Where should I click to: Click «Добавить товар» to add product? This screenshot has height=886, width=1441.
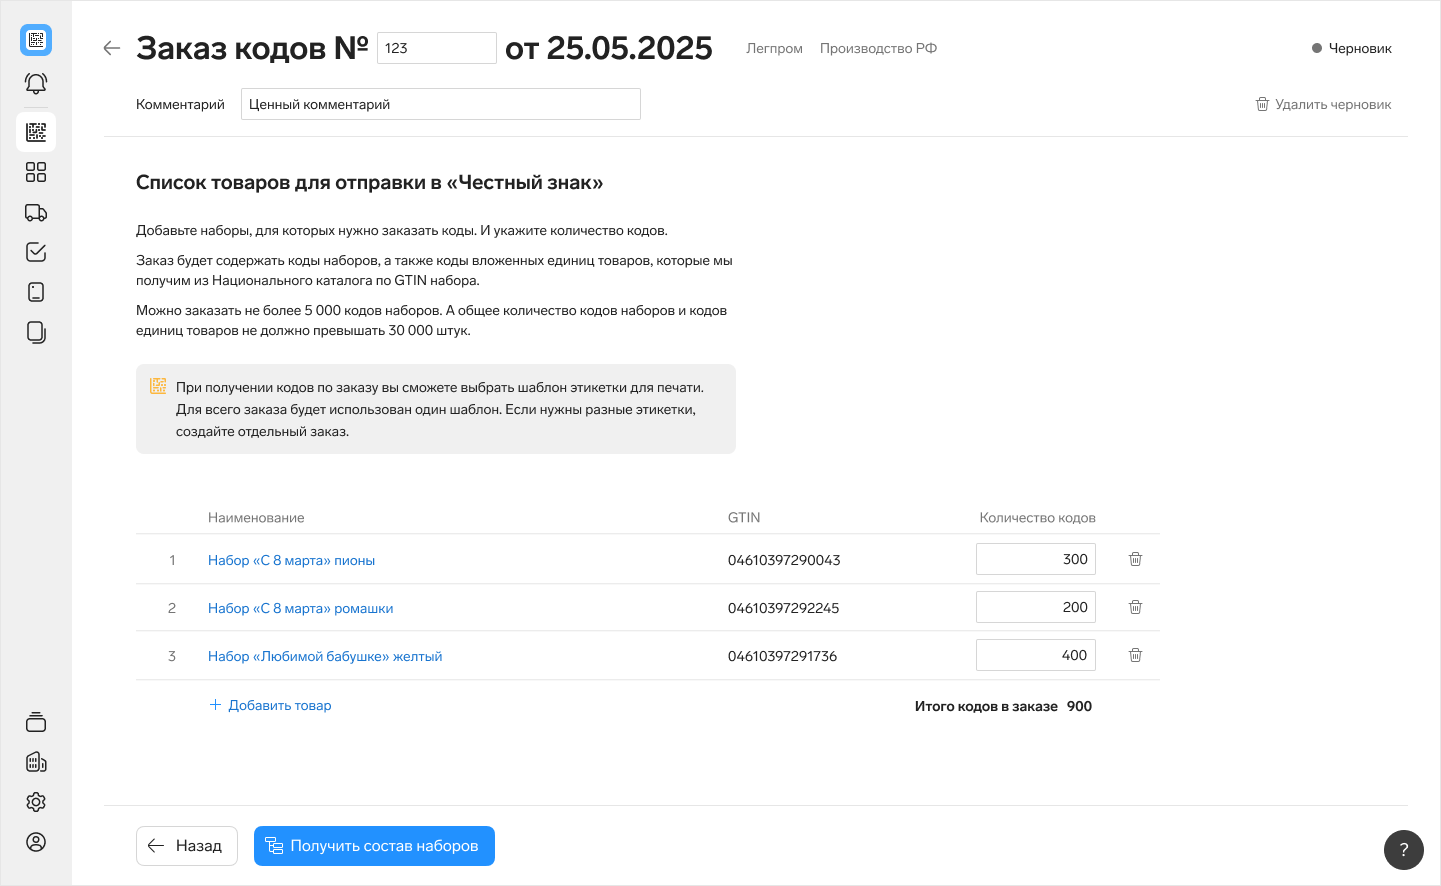(x=270, y=705)
